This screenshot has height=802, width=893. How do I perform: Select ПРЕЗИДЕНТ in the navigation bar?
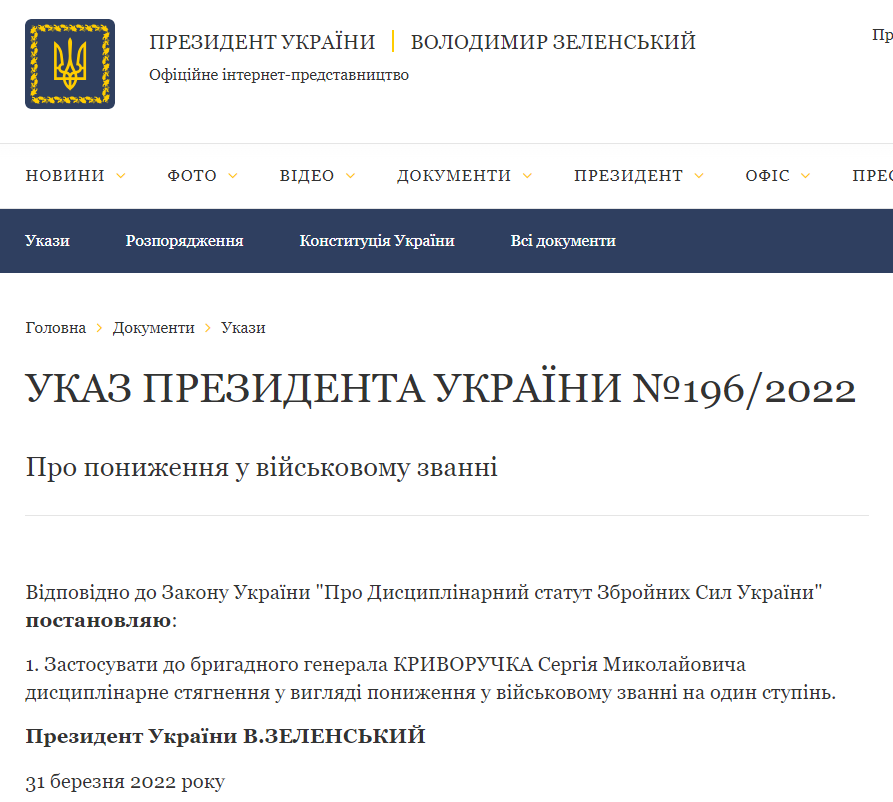[631, 175]
